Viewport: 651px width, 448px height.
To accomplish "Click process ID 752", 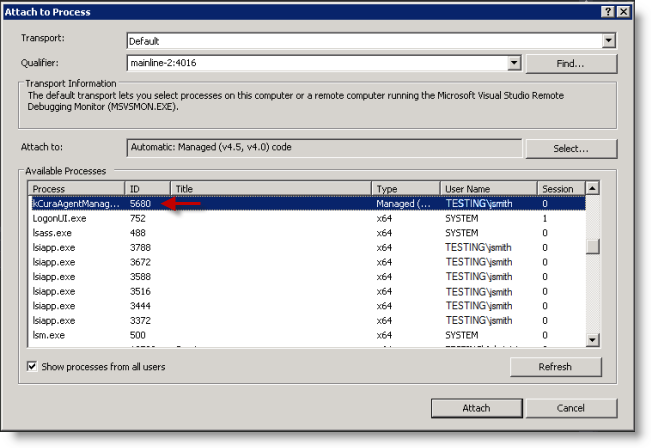I will (137, 218).
